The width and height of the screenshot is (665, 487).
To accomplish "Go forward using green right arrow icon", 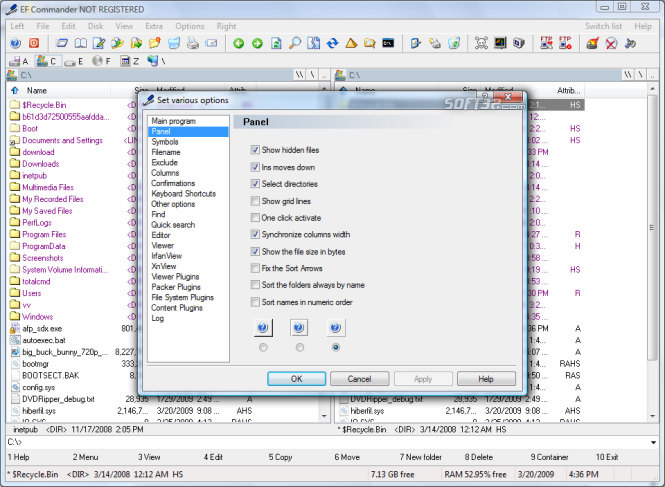I will pos(257,43).
